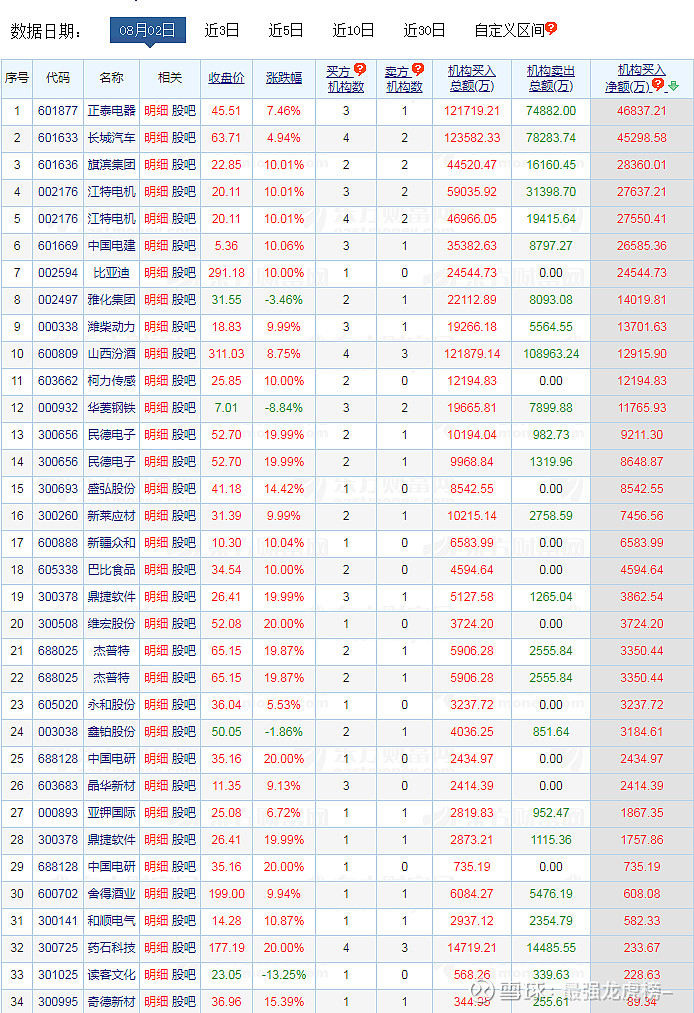This screenshot has width=694, height=1013.
Task: Select net amount 46837.21
Action: (641, 111)
